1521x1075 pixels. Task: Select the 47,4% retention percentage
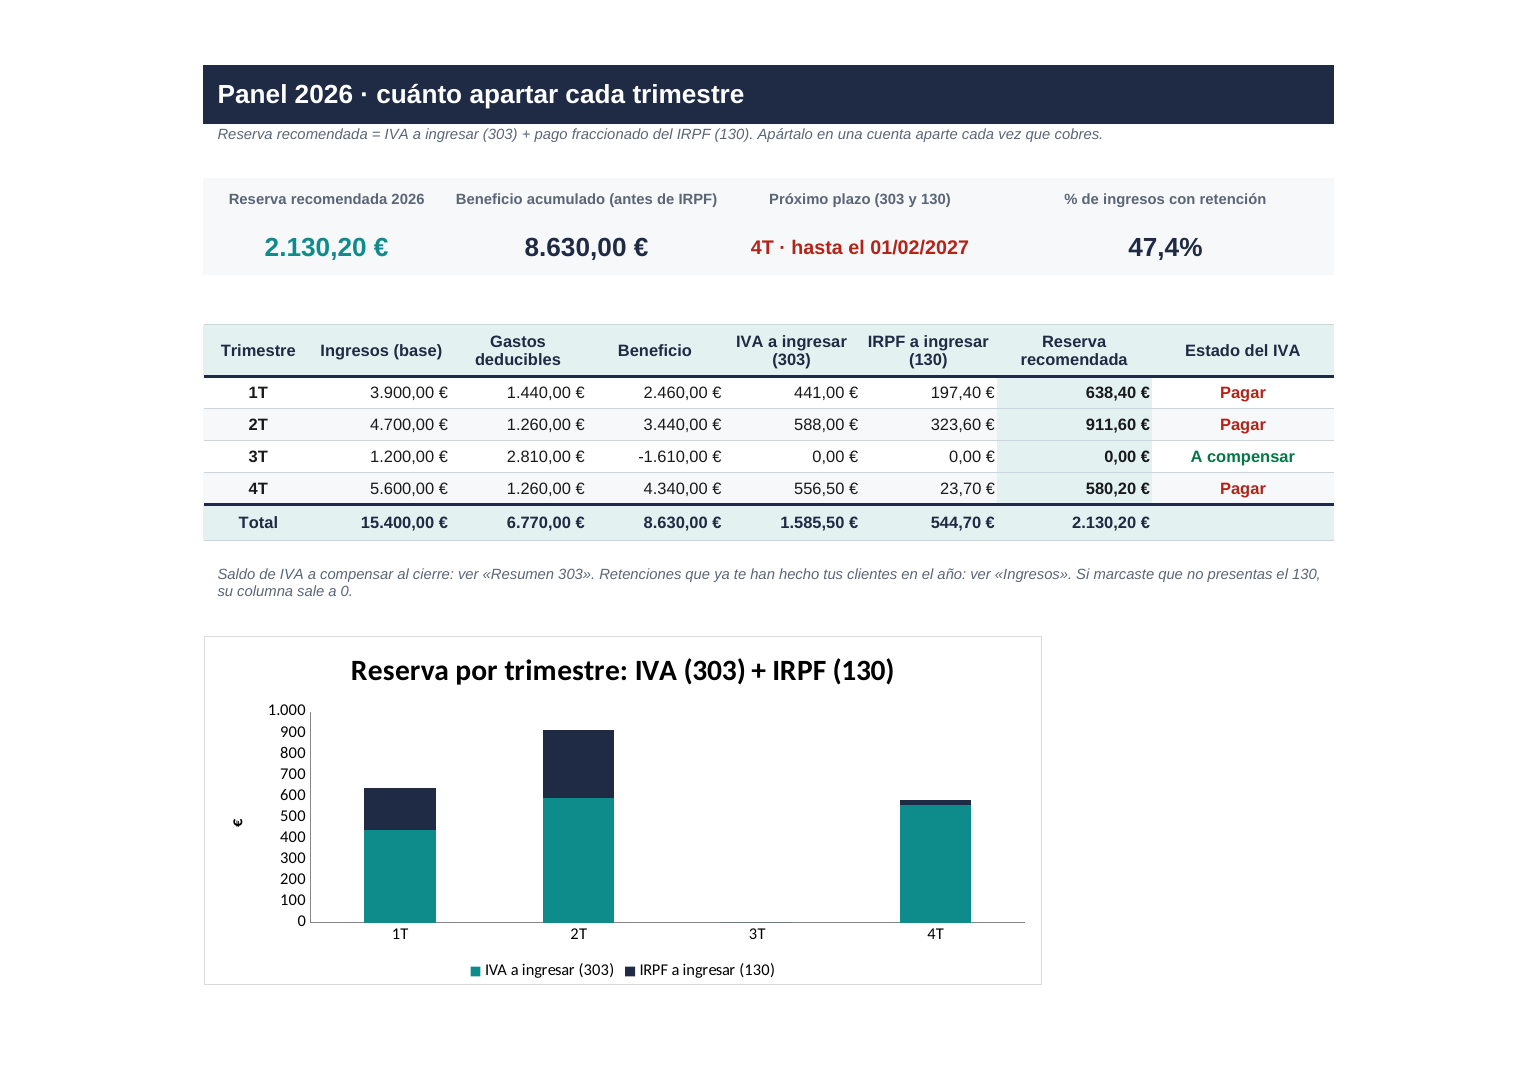(x=1165, y=247)
